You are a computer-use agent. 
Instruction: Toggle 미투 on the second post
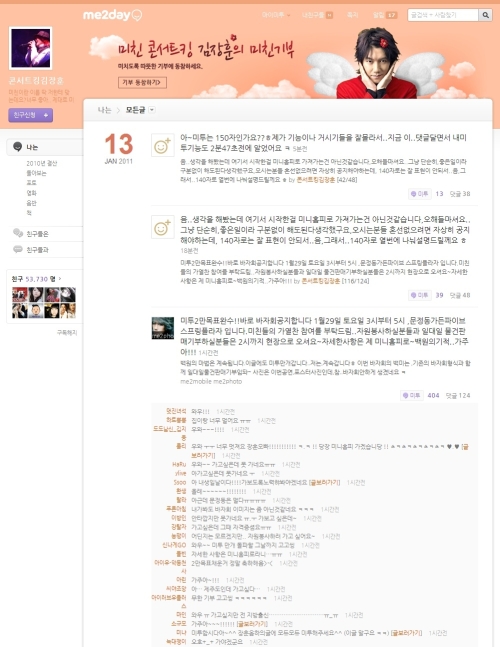(420, 295)
